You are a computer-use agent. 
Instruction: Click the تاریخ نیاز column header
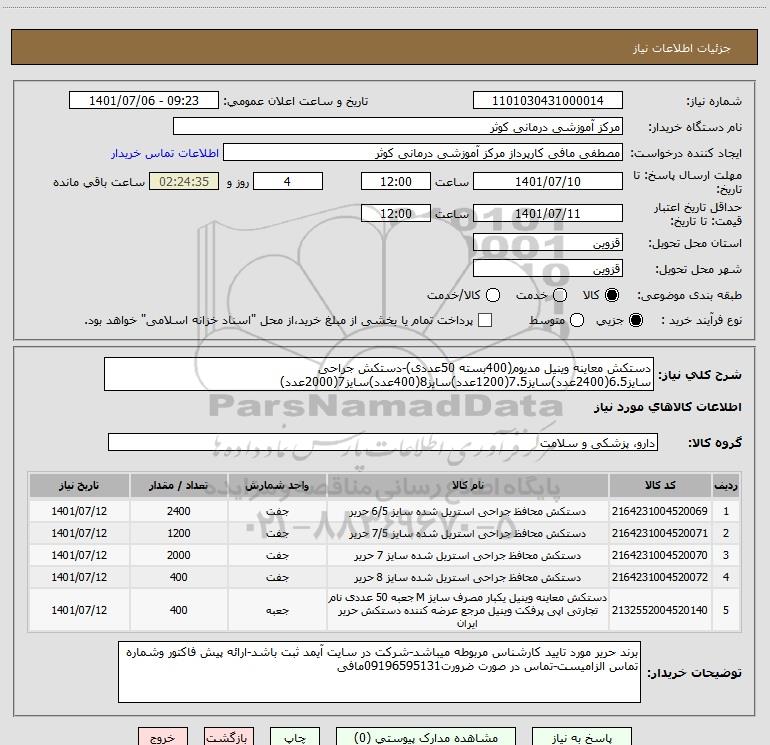(x=79, y=485)
